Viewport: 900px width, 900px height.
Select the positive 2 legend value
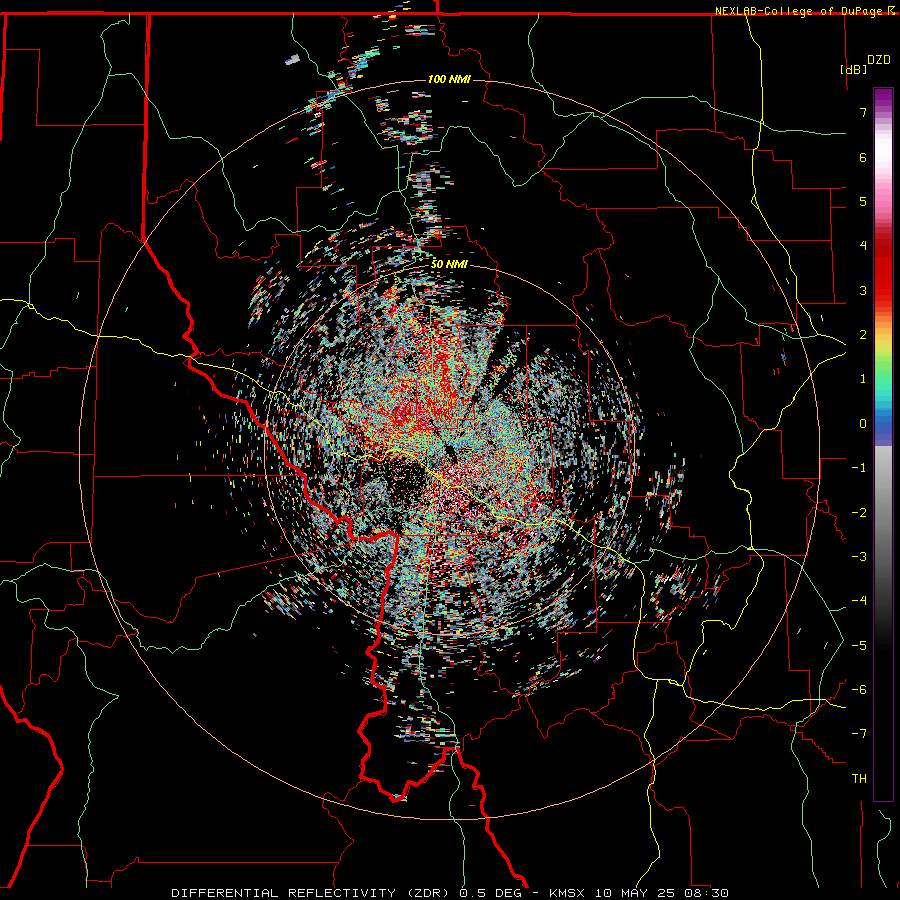[x=863, y=335]
